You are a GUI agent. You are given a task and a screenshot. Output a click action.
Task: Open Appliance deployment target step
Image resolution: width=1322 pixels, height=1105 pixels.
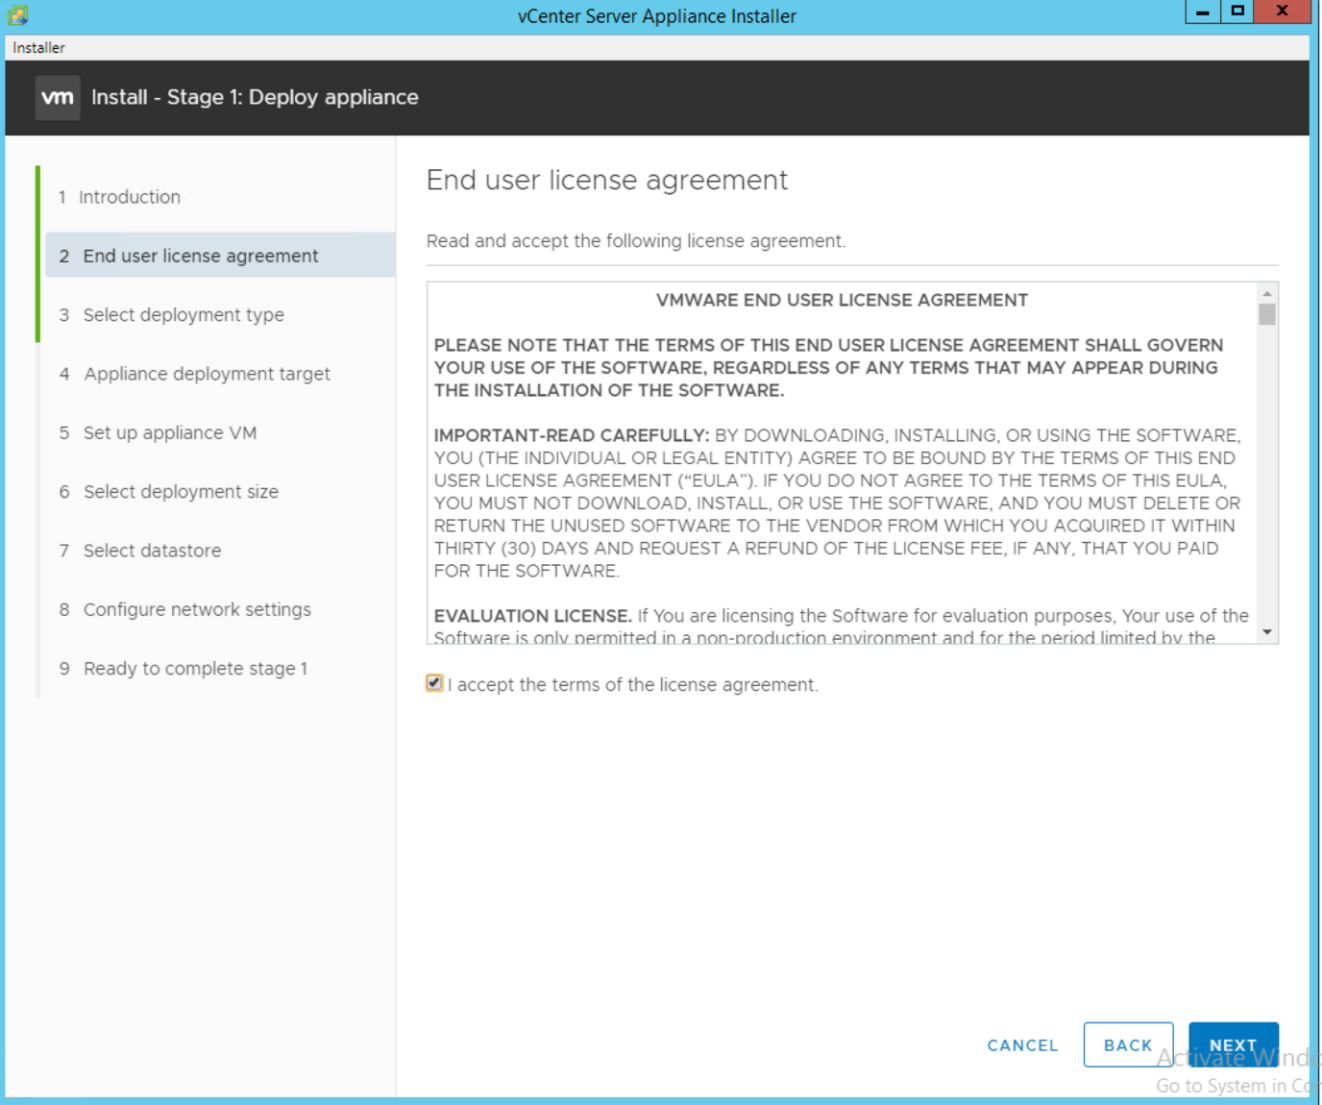tap(206, 374)
